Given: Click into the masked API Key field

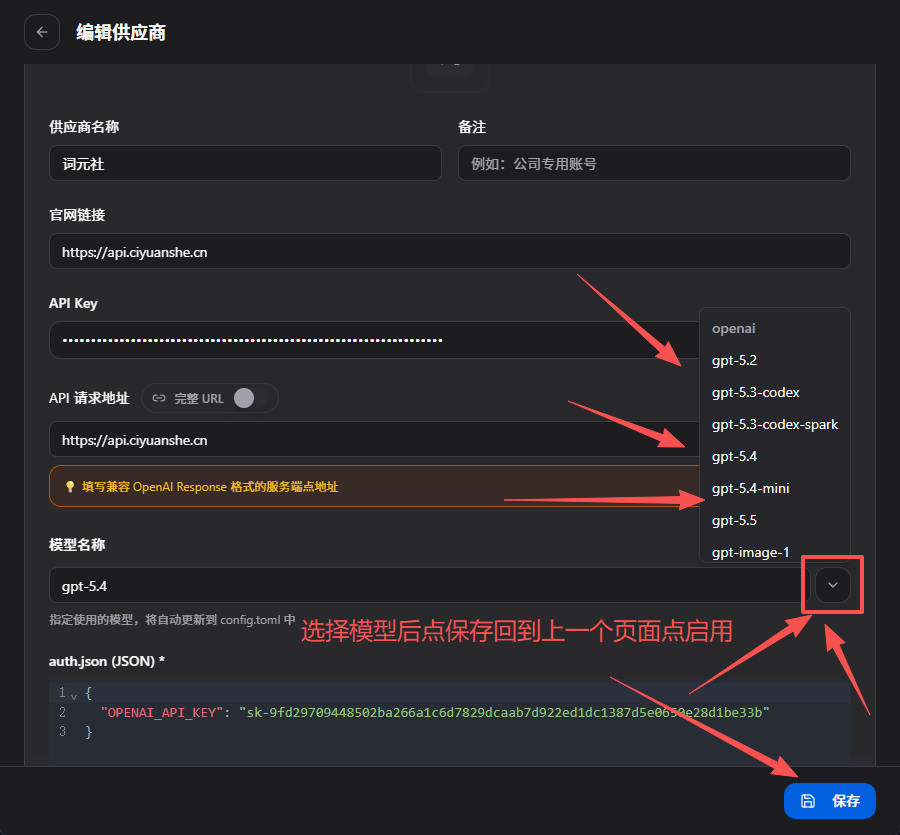Looking at the screenshot, I should coord(373,340).
